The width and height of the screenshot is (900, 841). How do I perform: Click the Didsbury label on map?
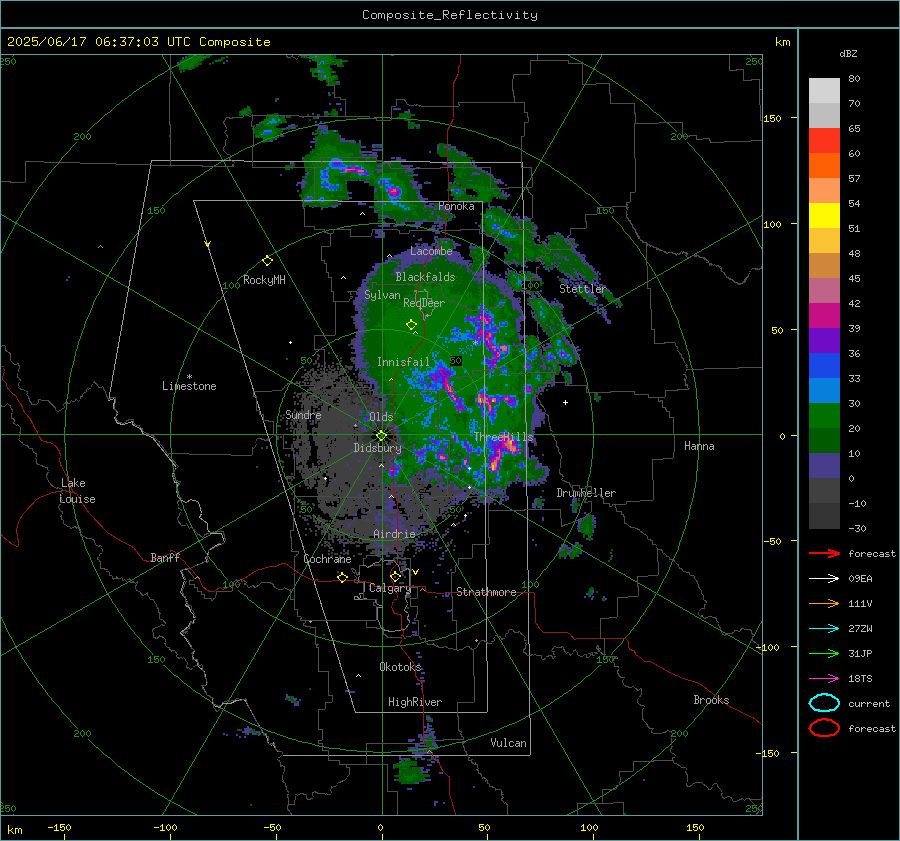click(378, 448)
